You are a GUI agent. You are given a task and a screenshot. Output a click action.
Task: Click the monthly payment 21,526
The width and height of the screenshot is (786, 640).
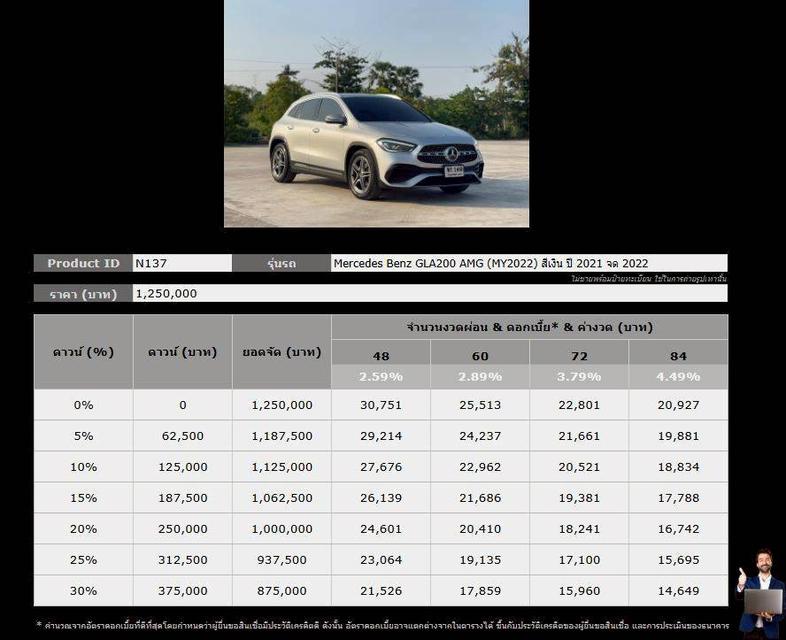click(x=381, y=591)
